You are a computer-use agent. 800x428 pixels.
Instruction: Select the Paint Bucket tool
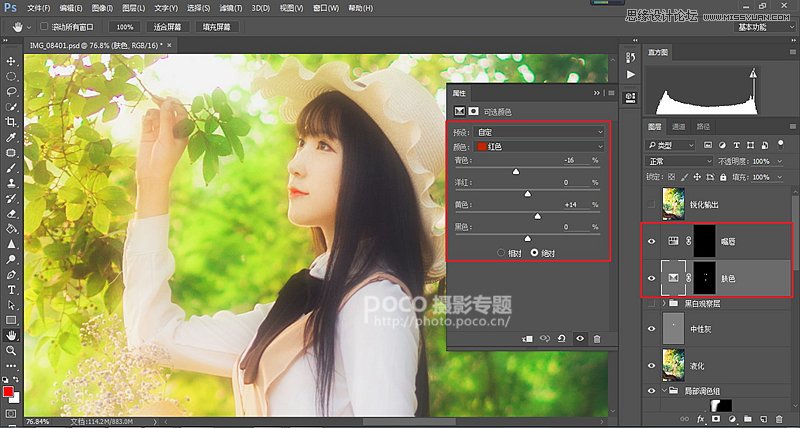(x=11, y=229)
